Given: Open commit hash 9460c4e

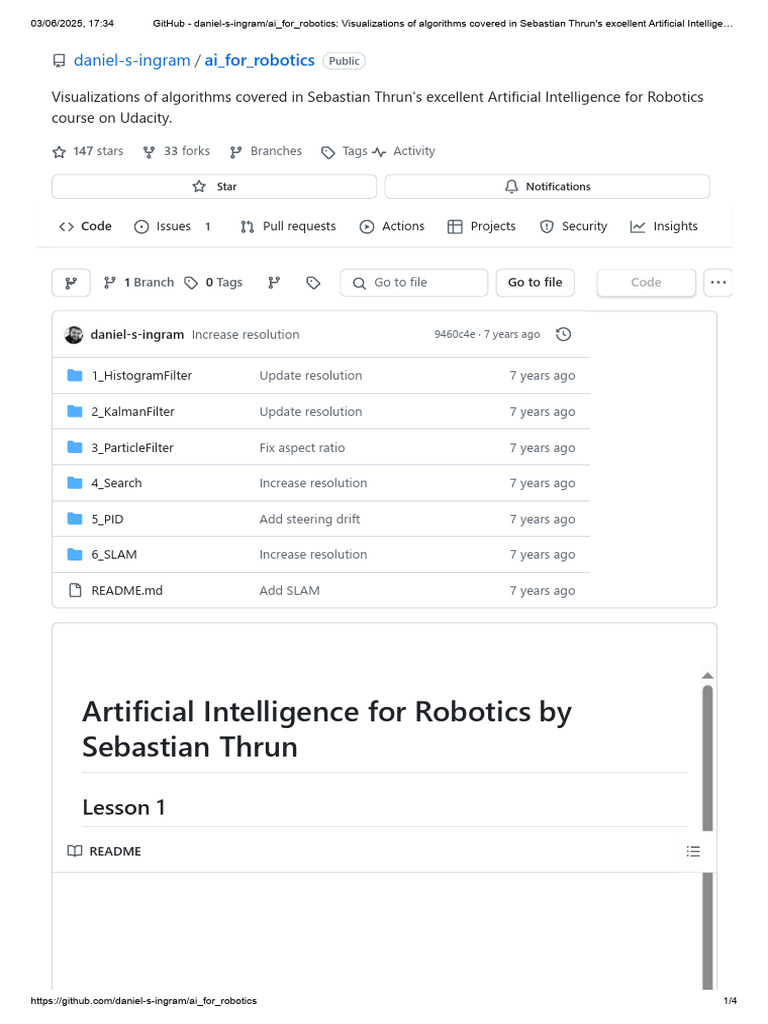Looking at the screenshot, I should click(455, 334).
